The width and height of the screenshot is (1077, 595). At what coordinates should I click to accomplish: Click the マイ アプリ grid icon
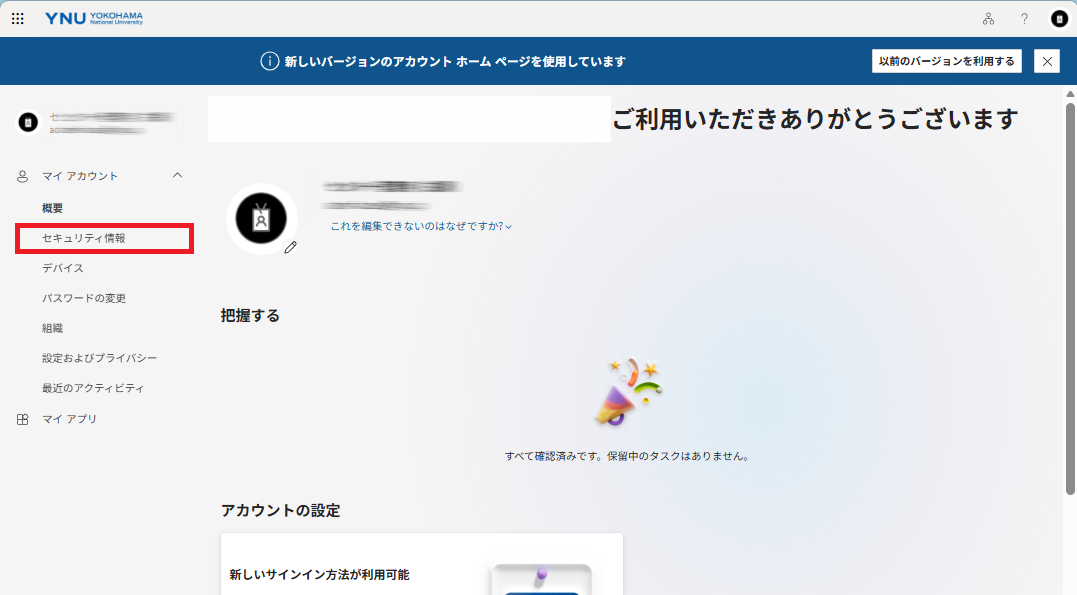point(21,419)
